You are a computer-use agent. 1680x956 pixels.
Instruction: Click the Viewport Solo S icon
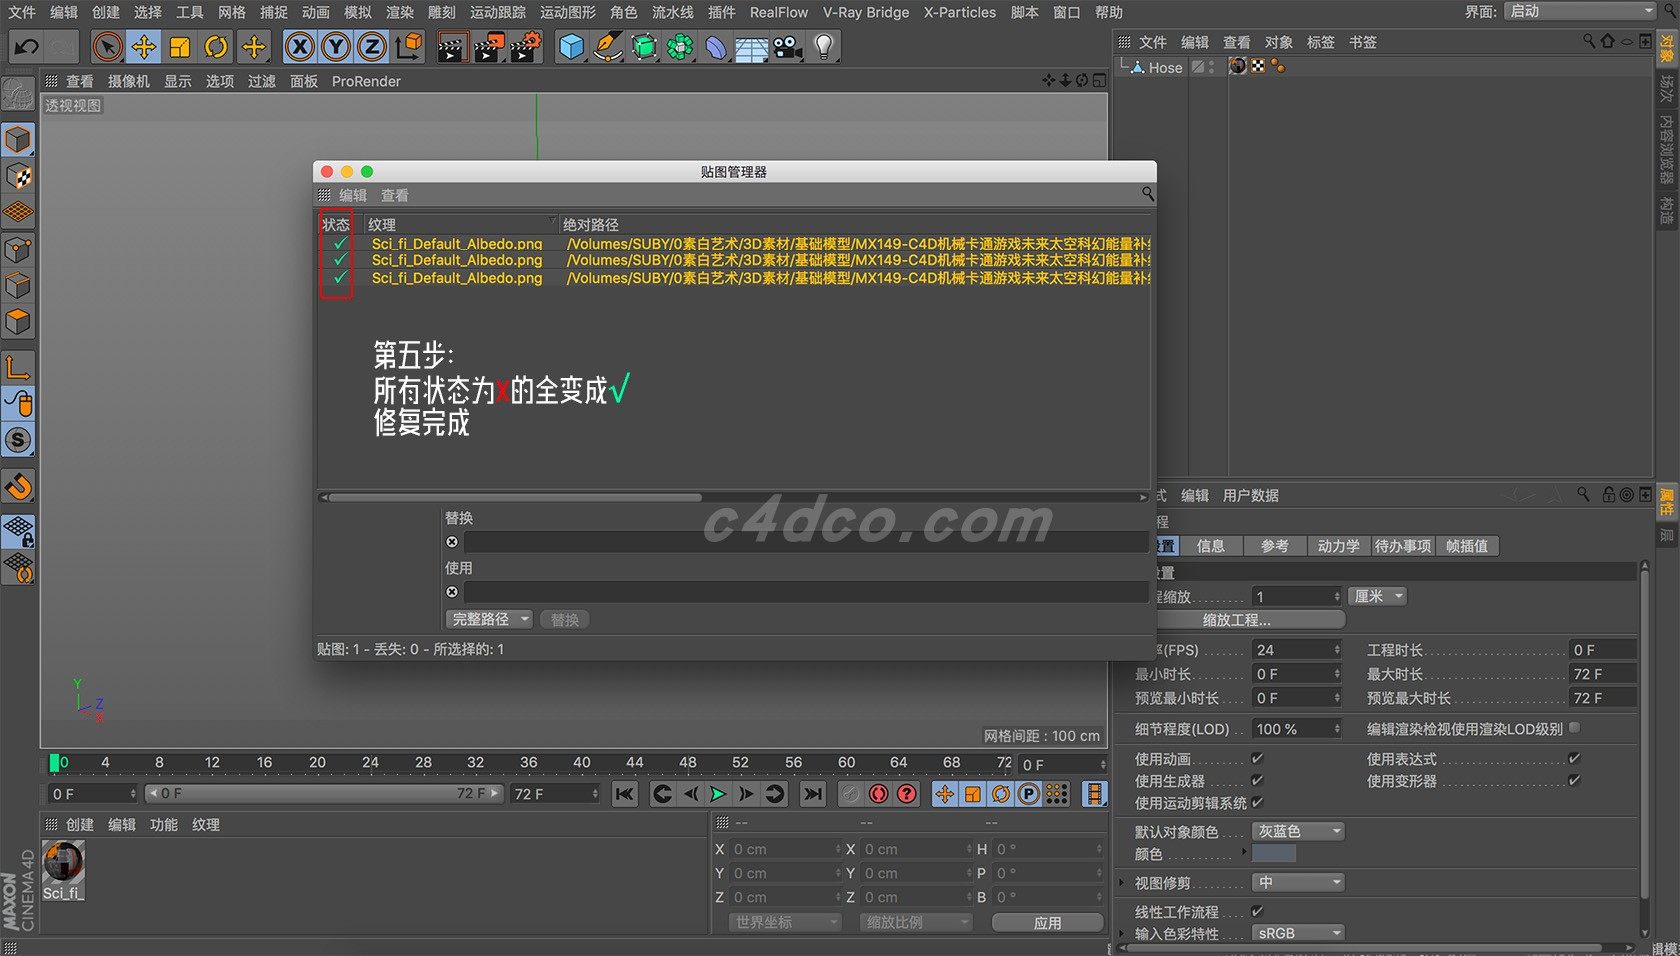tap(18, 440)
